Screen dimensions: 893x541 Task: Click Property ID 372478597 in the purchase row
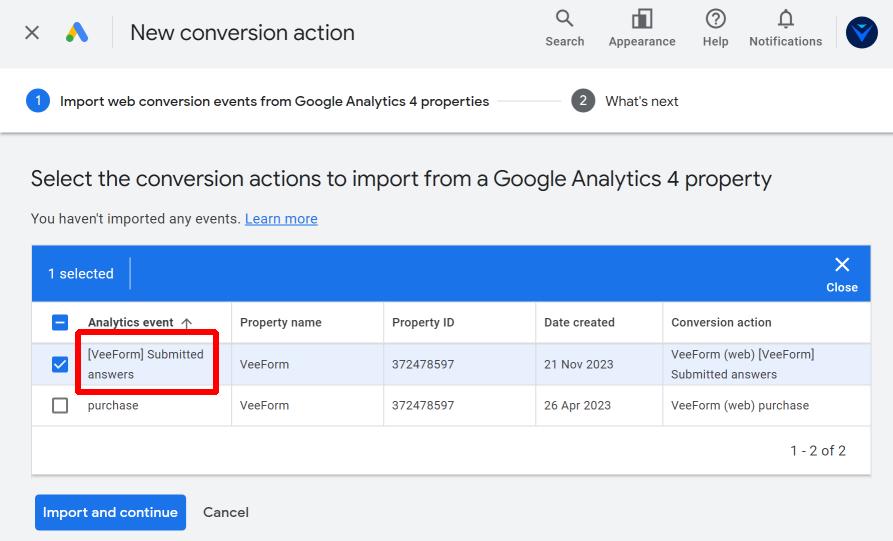tap(423, 405)
